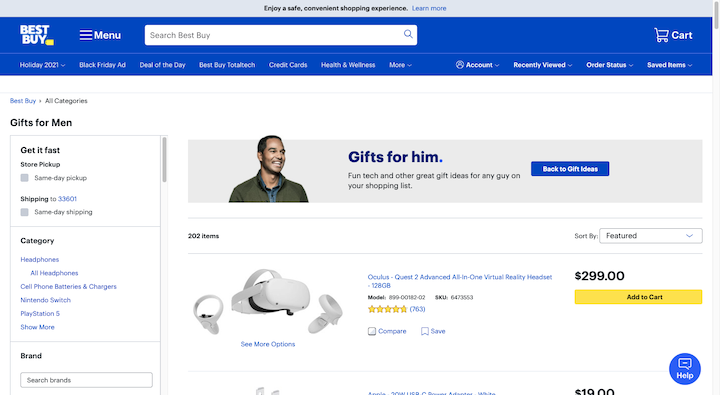Click the five-star rating of Oculus Quest 2

[x=387, y=309]
